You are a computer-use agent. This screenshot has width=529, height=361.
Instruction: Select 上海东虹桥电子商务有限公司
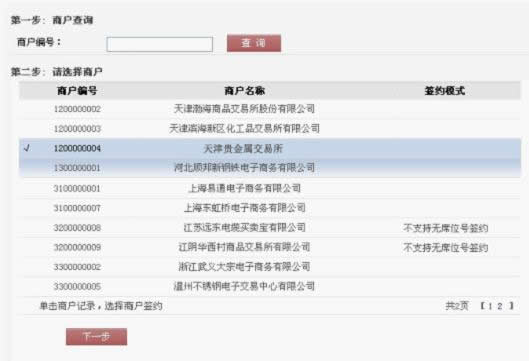(x=244, y=207)
